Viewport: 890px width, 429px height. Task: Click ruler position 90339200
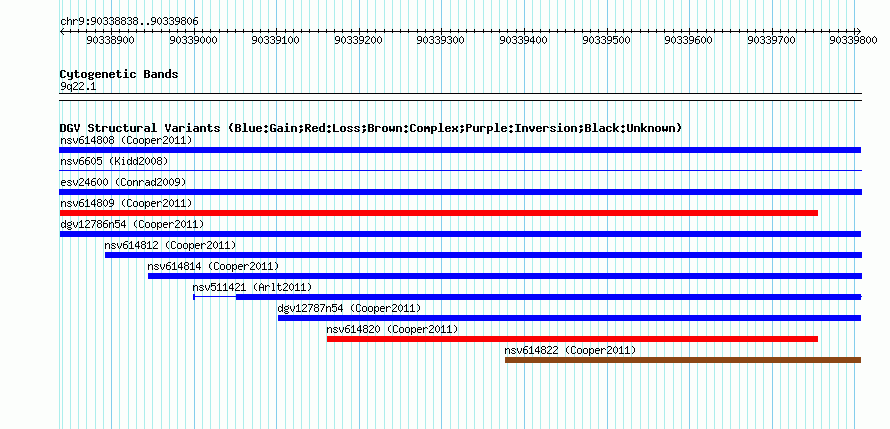[359, 40]
